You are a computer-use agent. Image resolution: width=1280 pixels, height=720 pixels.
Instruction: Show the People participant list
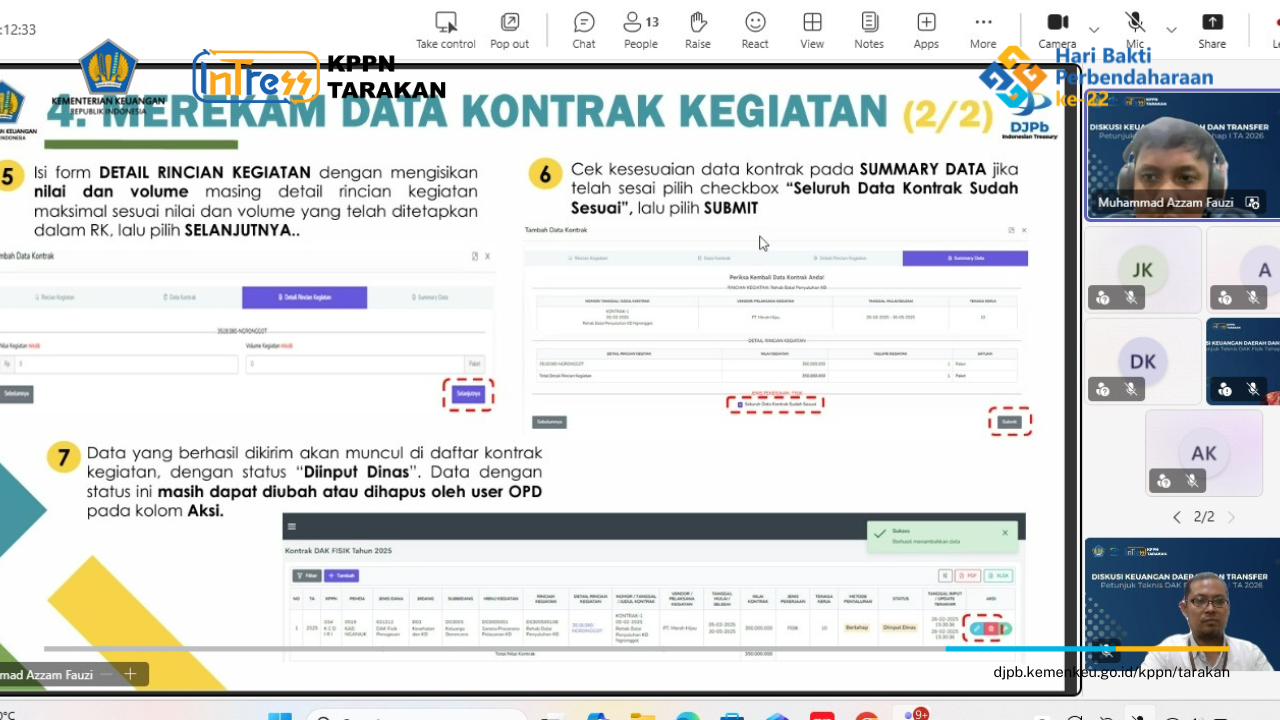(x=641, y=30)
